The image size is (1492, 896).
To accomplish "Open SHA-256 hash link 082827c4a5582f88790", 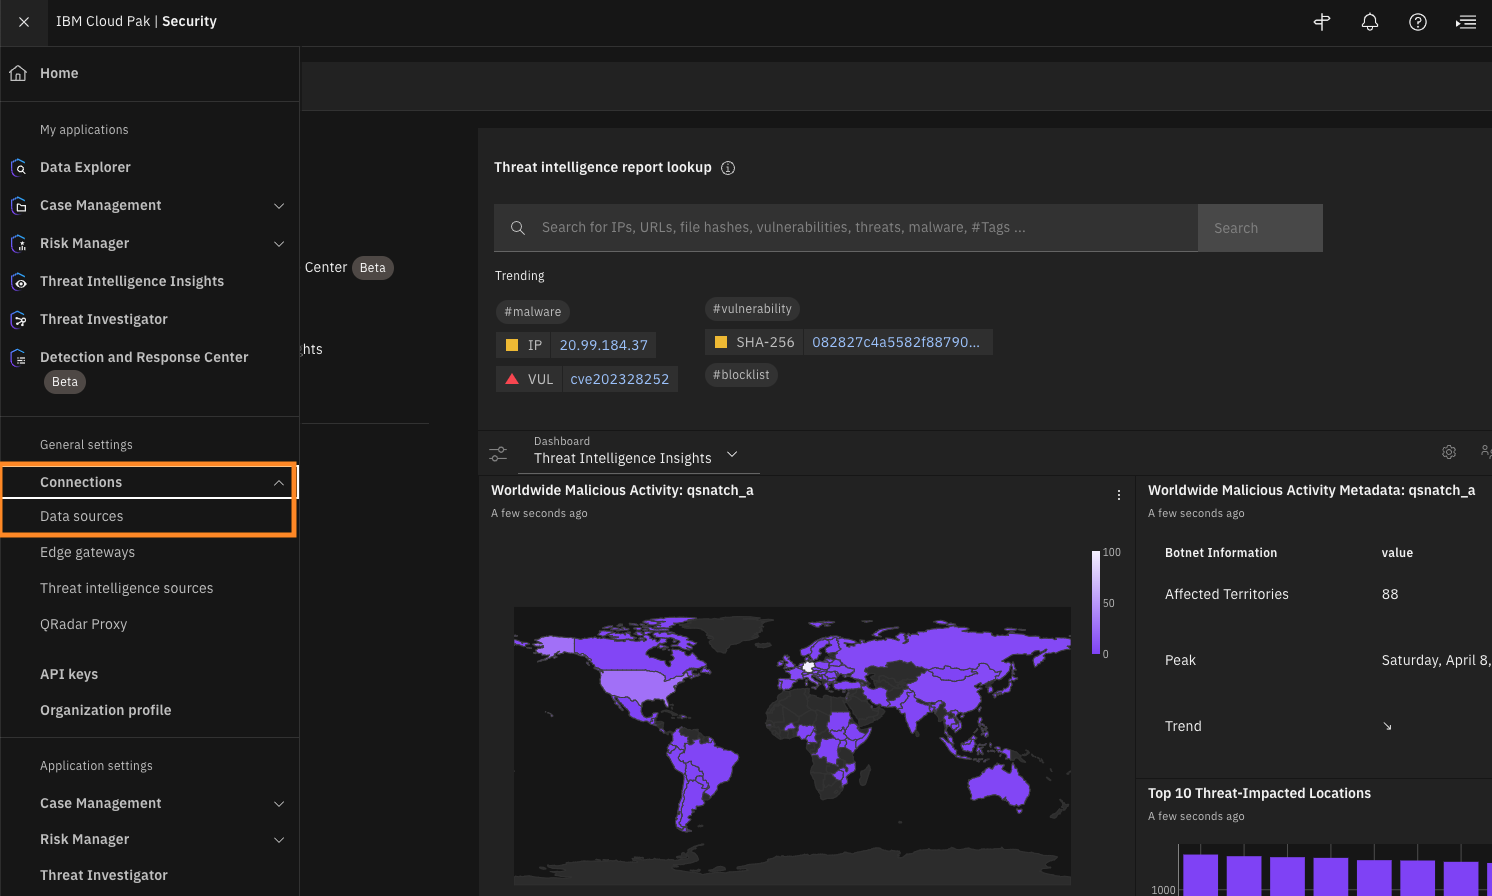I will [x=896, y=342].
